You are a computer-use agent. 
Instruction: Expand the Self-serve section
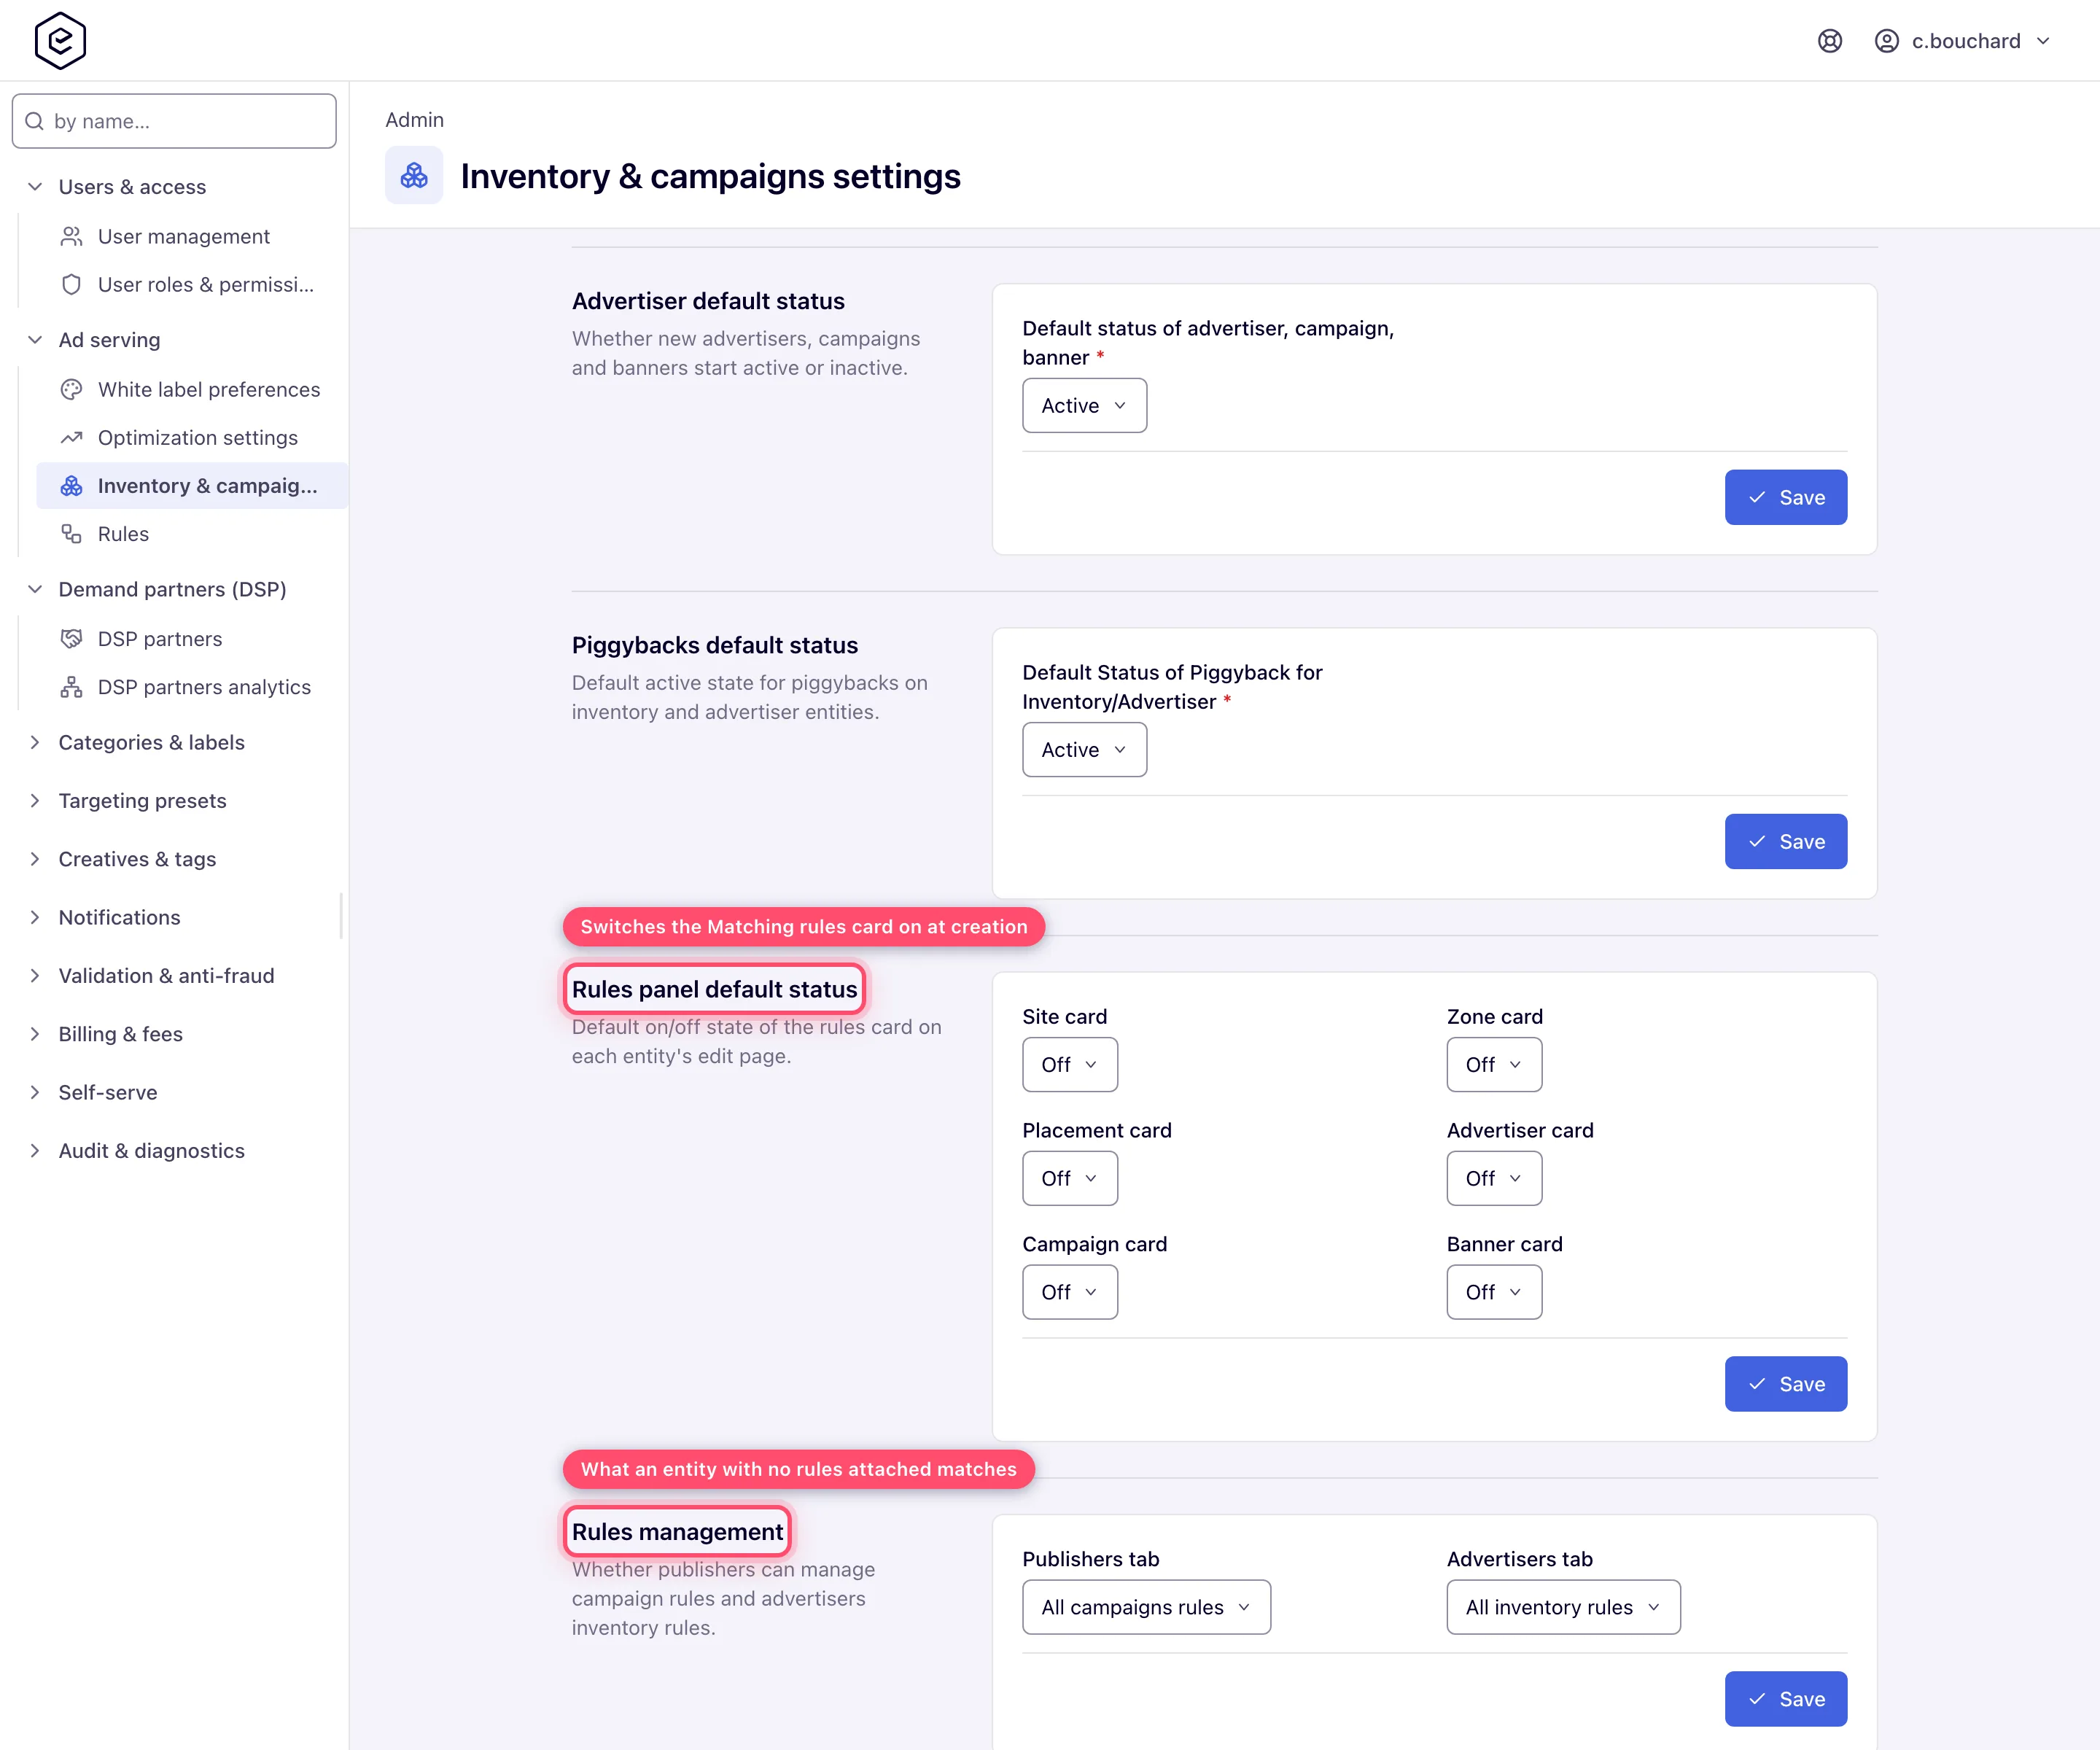(x=35, y=1092)
